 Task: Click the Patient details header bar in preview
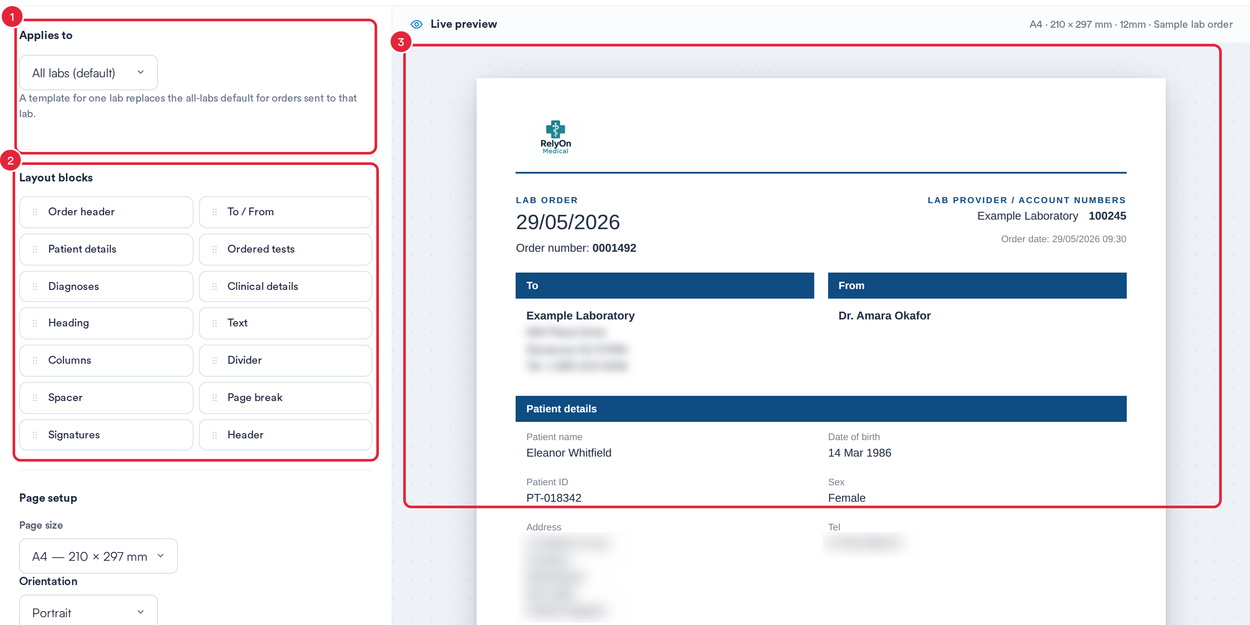click(821, 409)
